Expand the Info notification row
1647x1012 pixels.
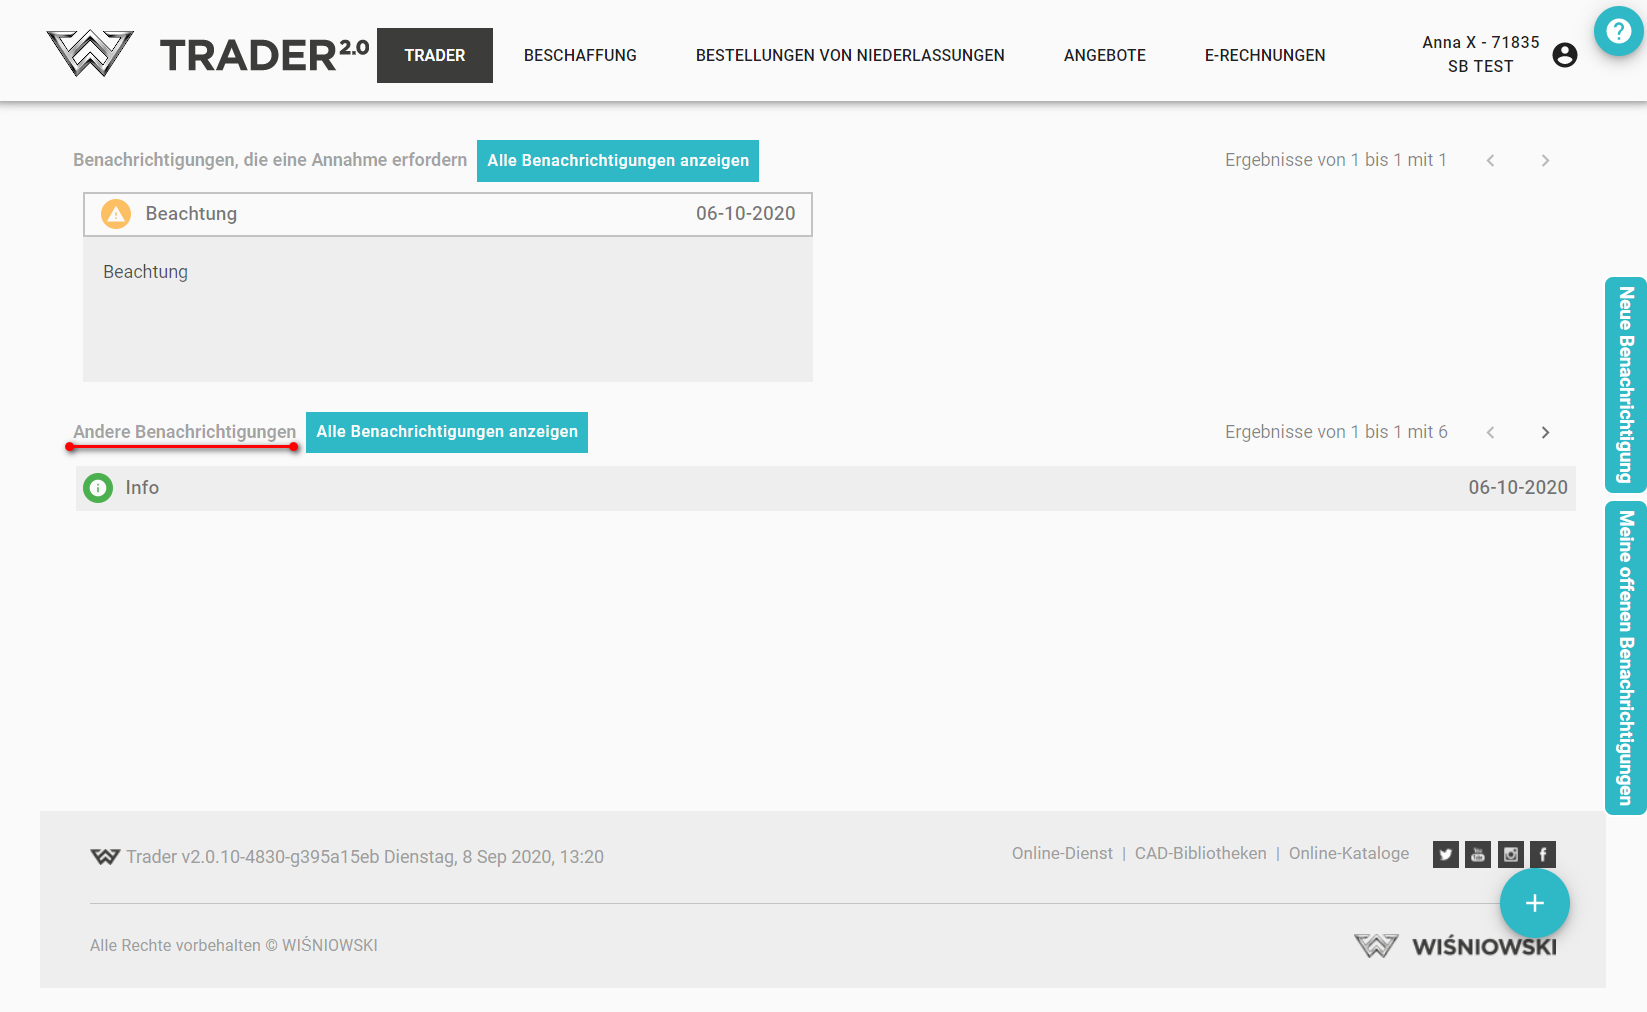click(x=825, y=488)
